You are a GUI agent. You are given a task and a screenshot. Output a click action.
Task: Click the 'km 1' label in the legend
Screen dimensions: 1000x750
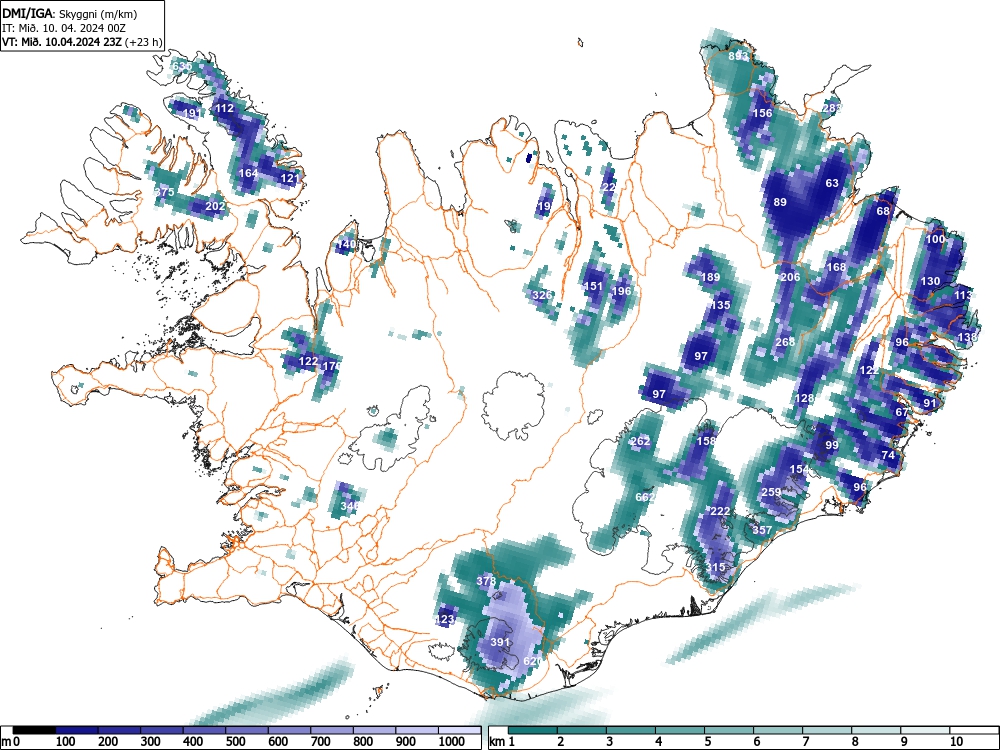pyautogui.click(x=503, y=741)
